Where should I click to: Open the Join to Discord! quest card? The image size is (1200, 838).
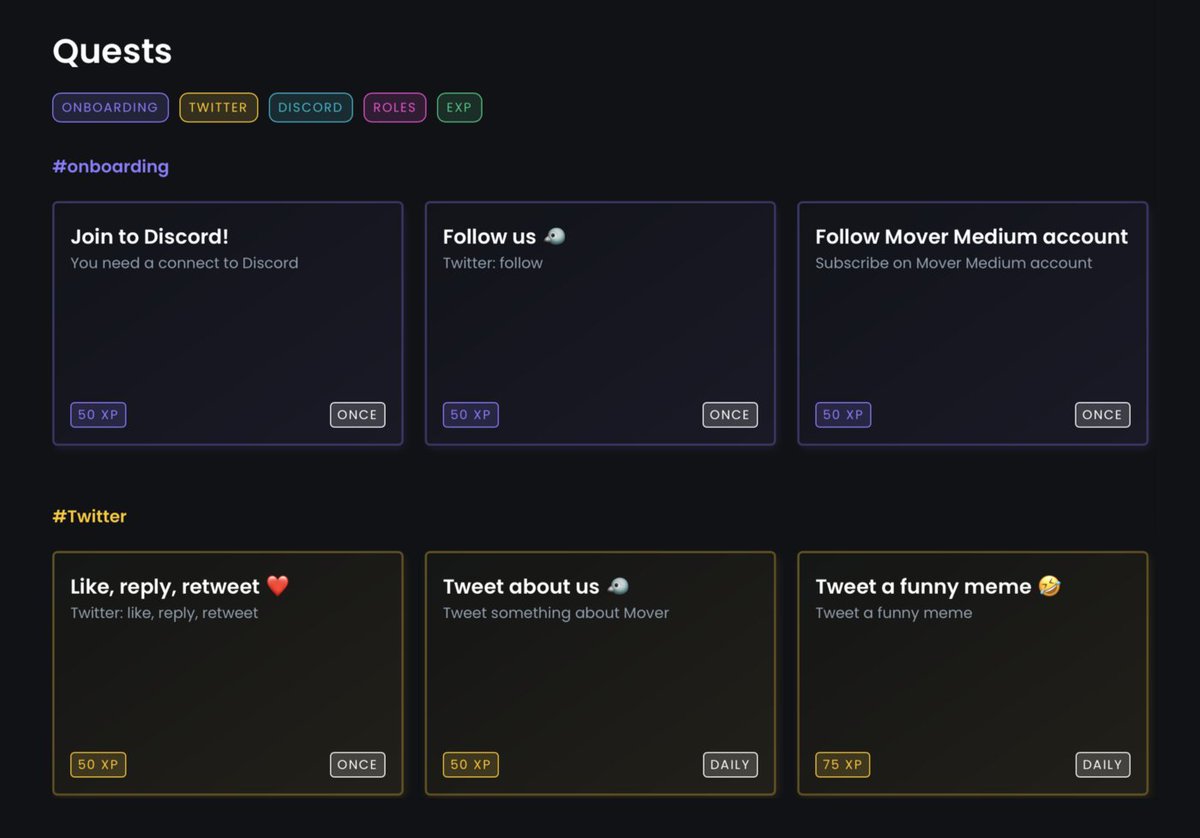[x=228, y=323]
